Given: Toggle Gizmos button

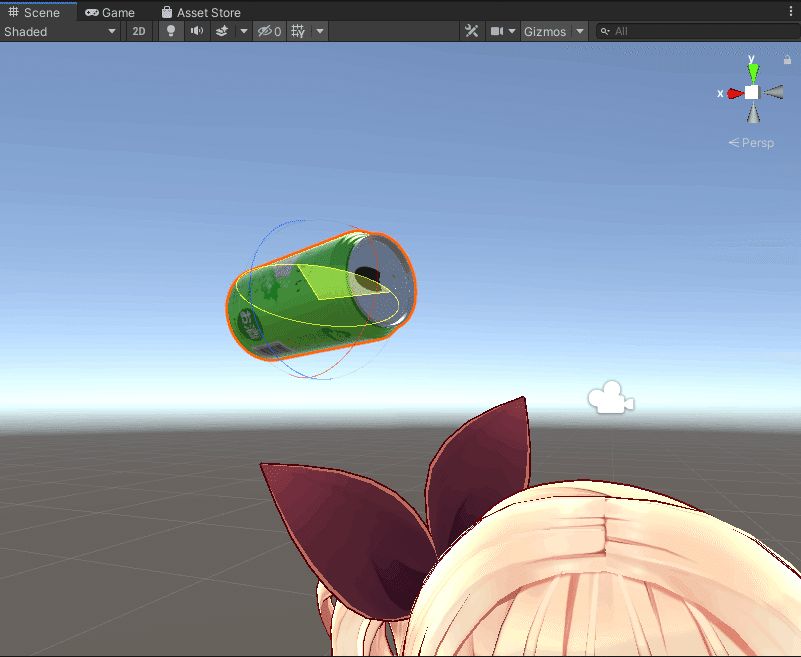Looking at the screenshot, I should pos(545,32).
